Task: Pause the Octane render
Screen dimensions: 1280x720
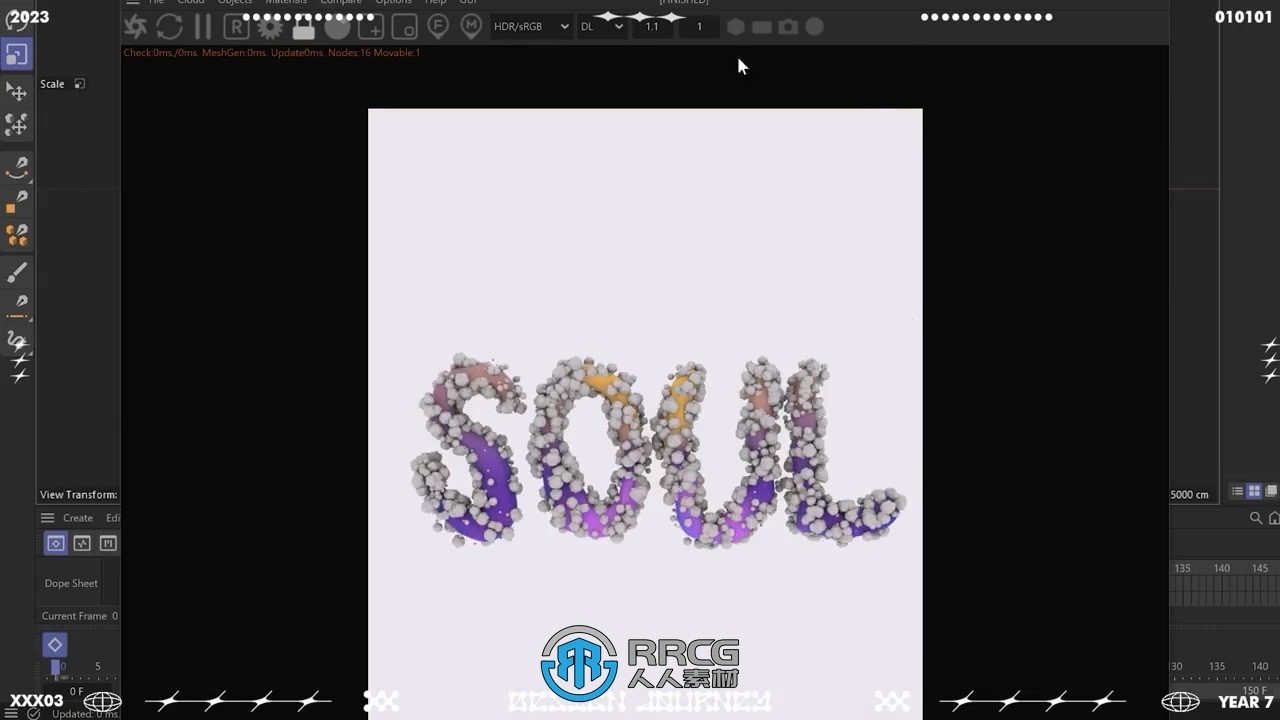Action: 203,27
